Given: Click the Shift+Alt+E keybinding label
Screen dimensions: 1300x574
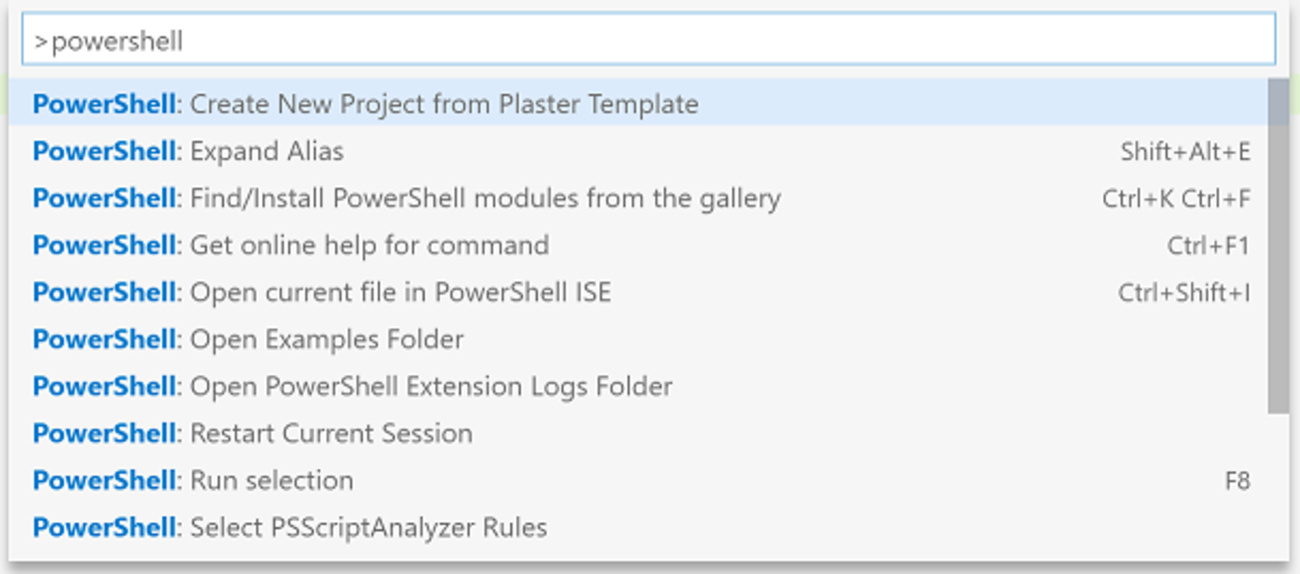Looking at the screenshot, I should point(1185,152).
